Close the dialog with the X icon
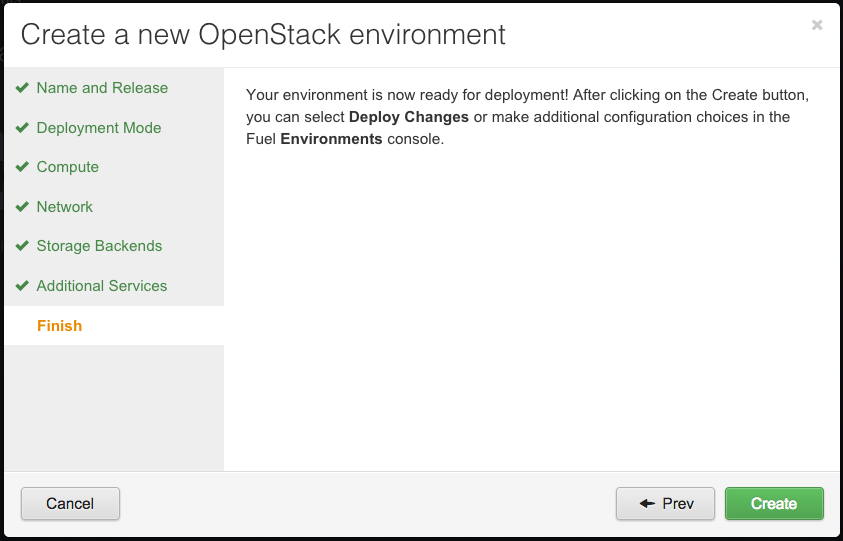The height and width of the screenshot is (541, 843). [817, 25]
